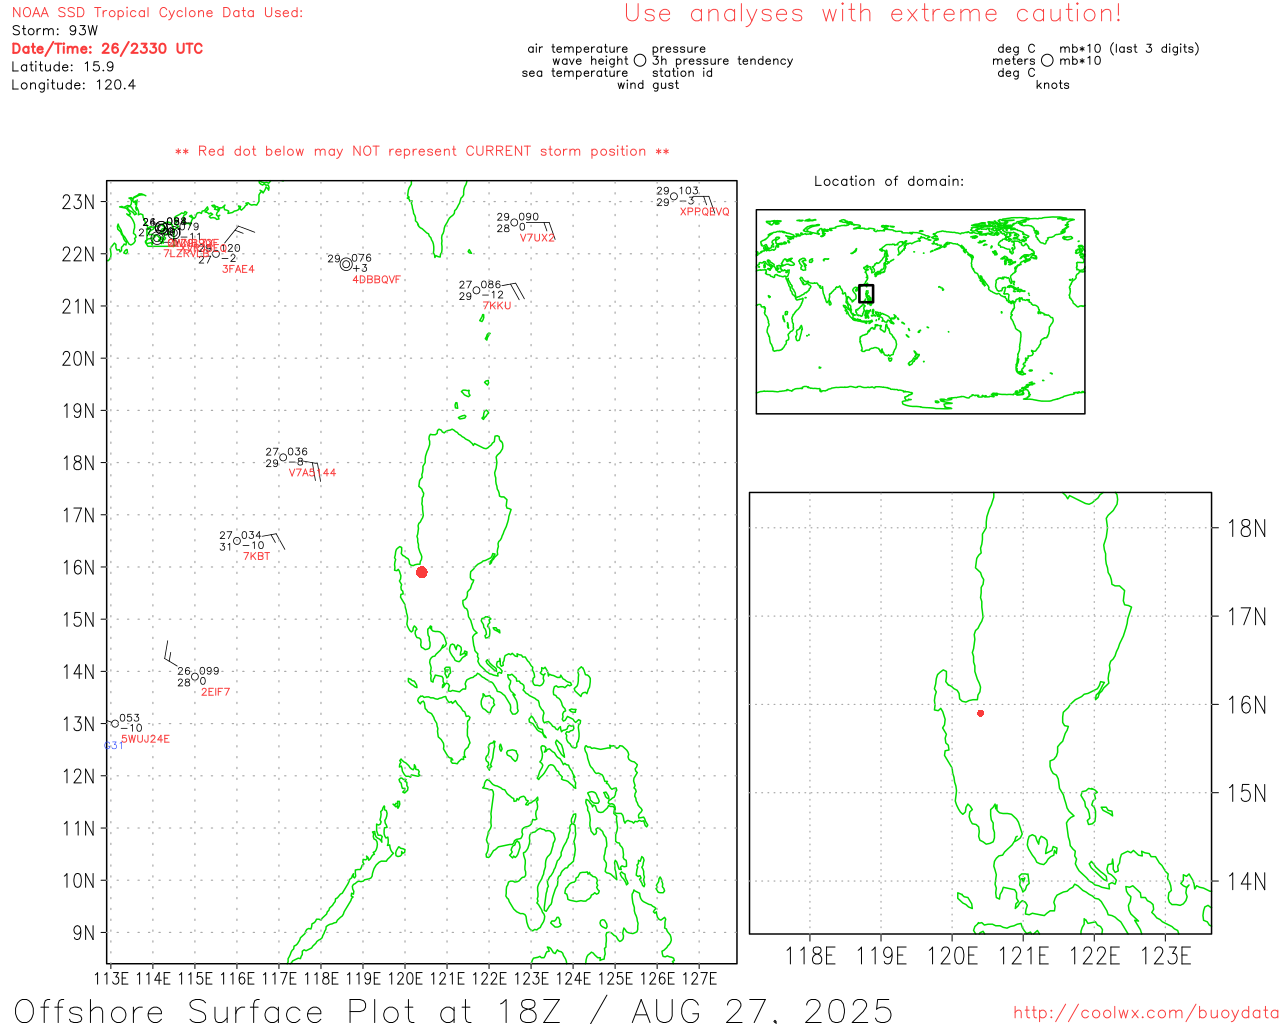Click the 127E longitude label
Viewport: 1280px width, 1024px height.
699,978
